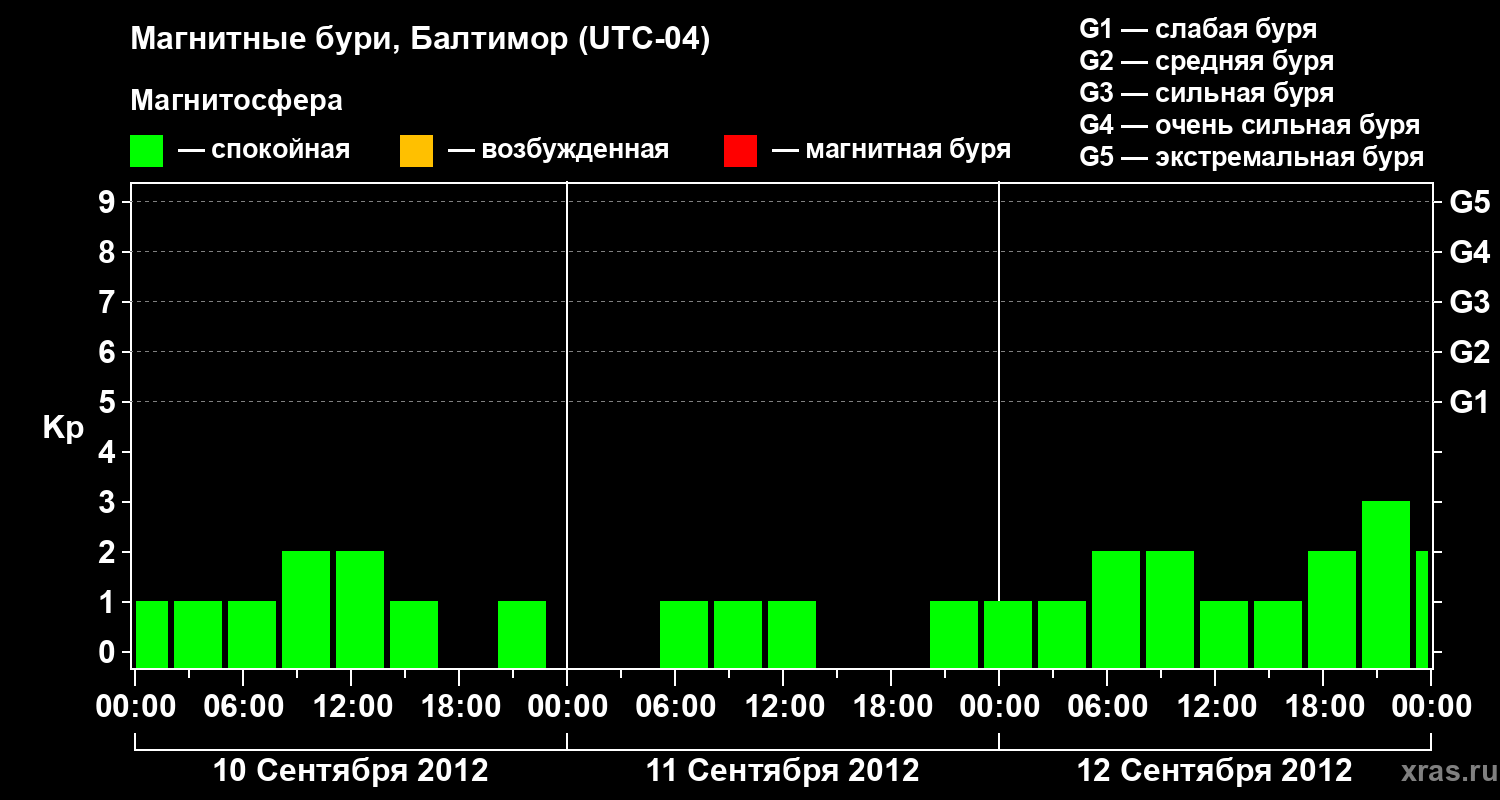
Task: Click the G2 label on the right axis
Action: click(1469, 352)
